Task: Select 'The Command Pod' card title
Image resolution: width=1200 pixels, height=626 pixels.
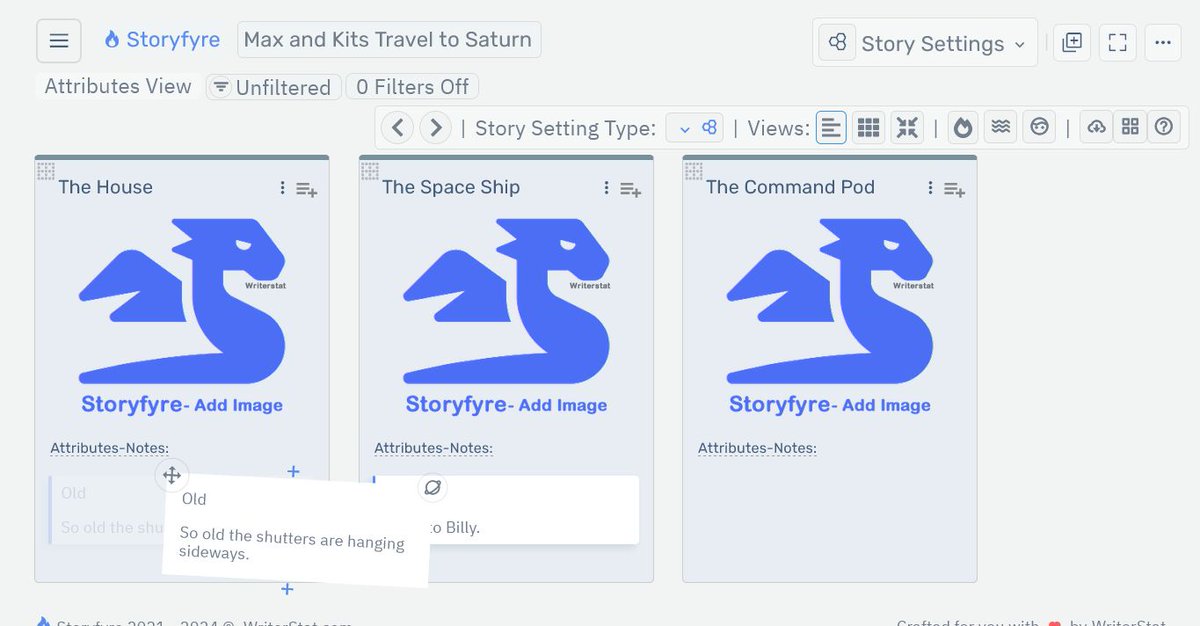Action: pos(790,187)
